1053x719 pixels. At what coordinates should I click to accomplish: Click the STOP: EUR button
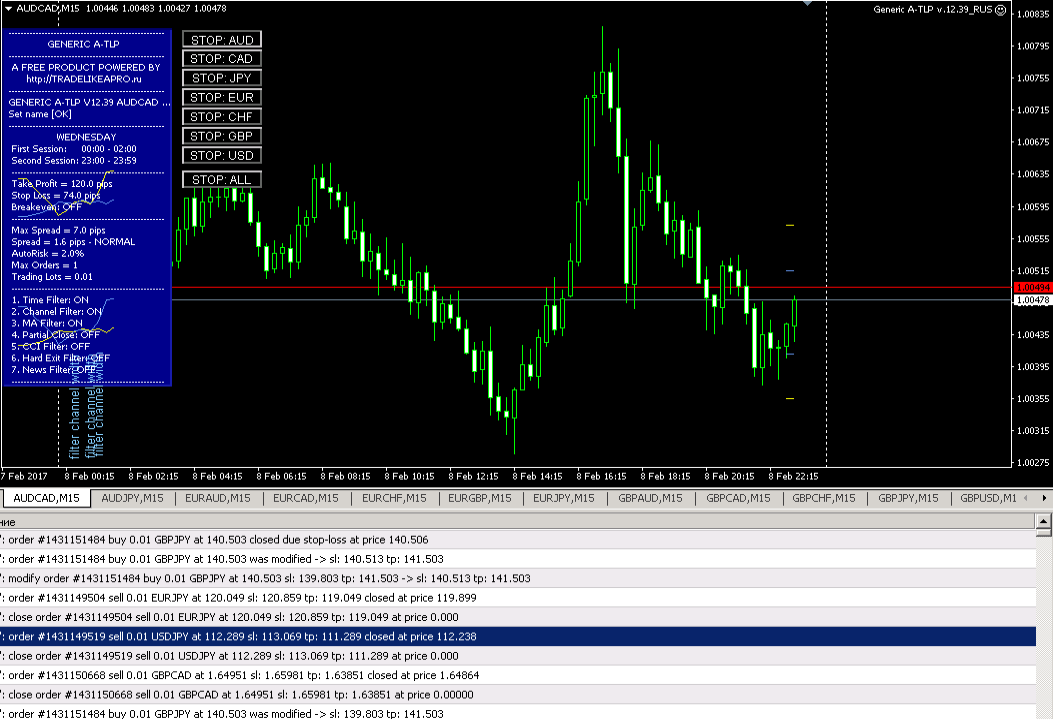[x=222, y=97]
